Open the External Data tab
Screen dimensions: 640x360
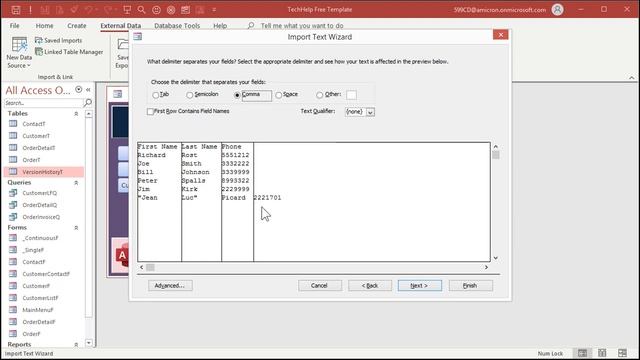121,26
